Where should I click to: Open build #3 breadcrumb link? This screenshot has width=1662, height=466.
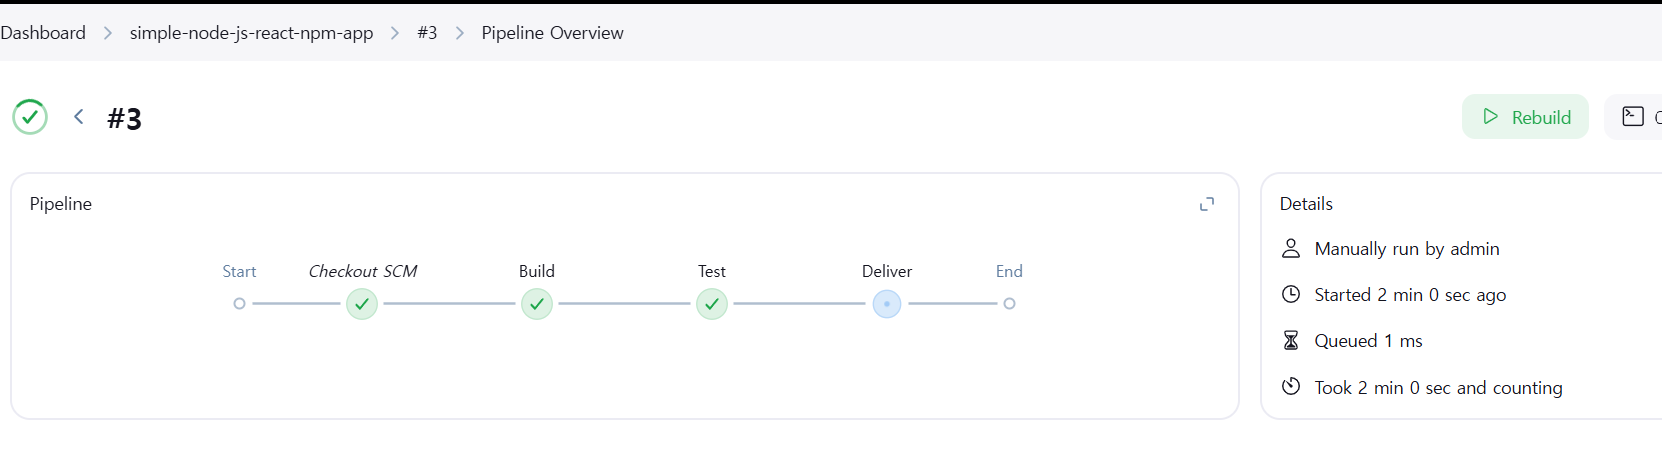427,33
